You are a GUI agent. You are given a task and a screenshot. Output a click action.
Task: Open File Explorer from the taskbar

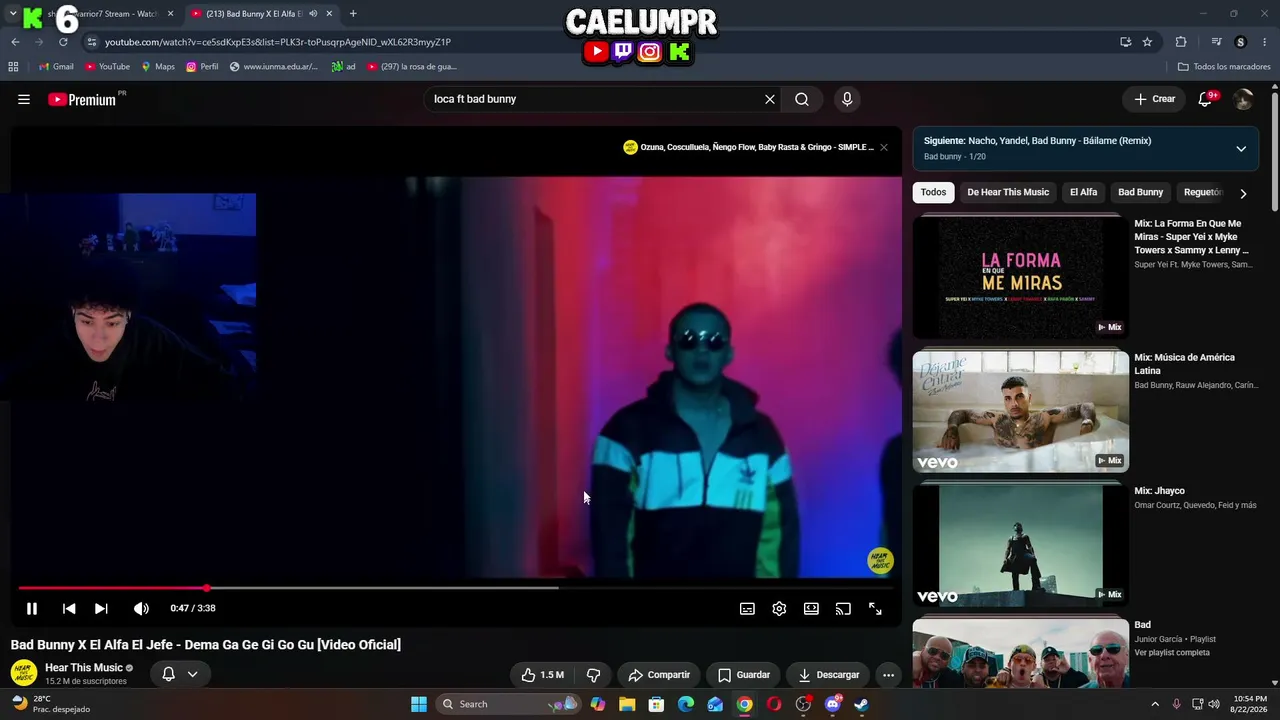tap(627, 704)
